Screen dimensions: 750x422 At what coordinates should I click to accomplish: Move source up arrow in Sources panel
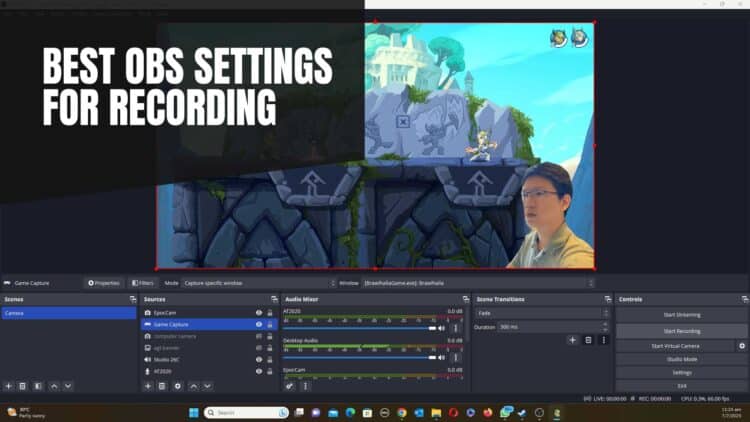194,386
